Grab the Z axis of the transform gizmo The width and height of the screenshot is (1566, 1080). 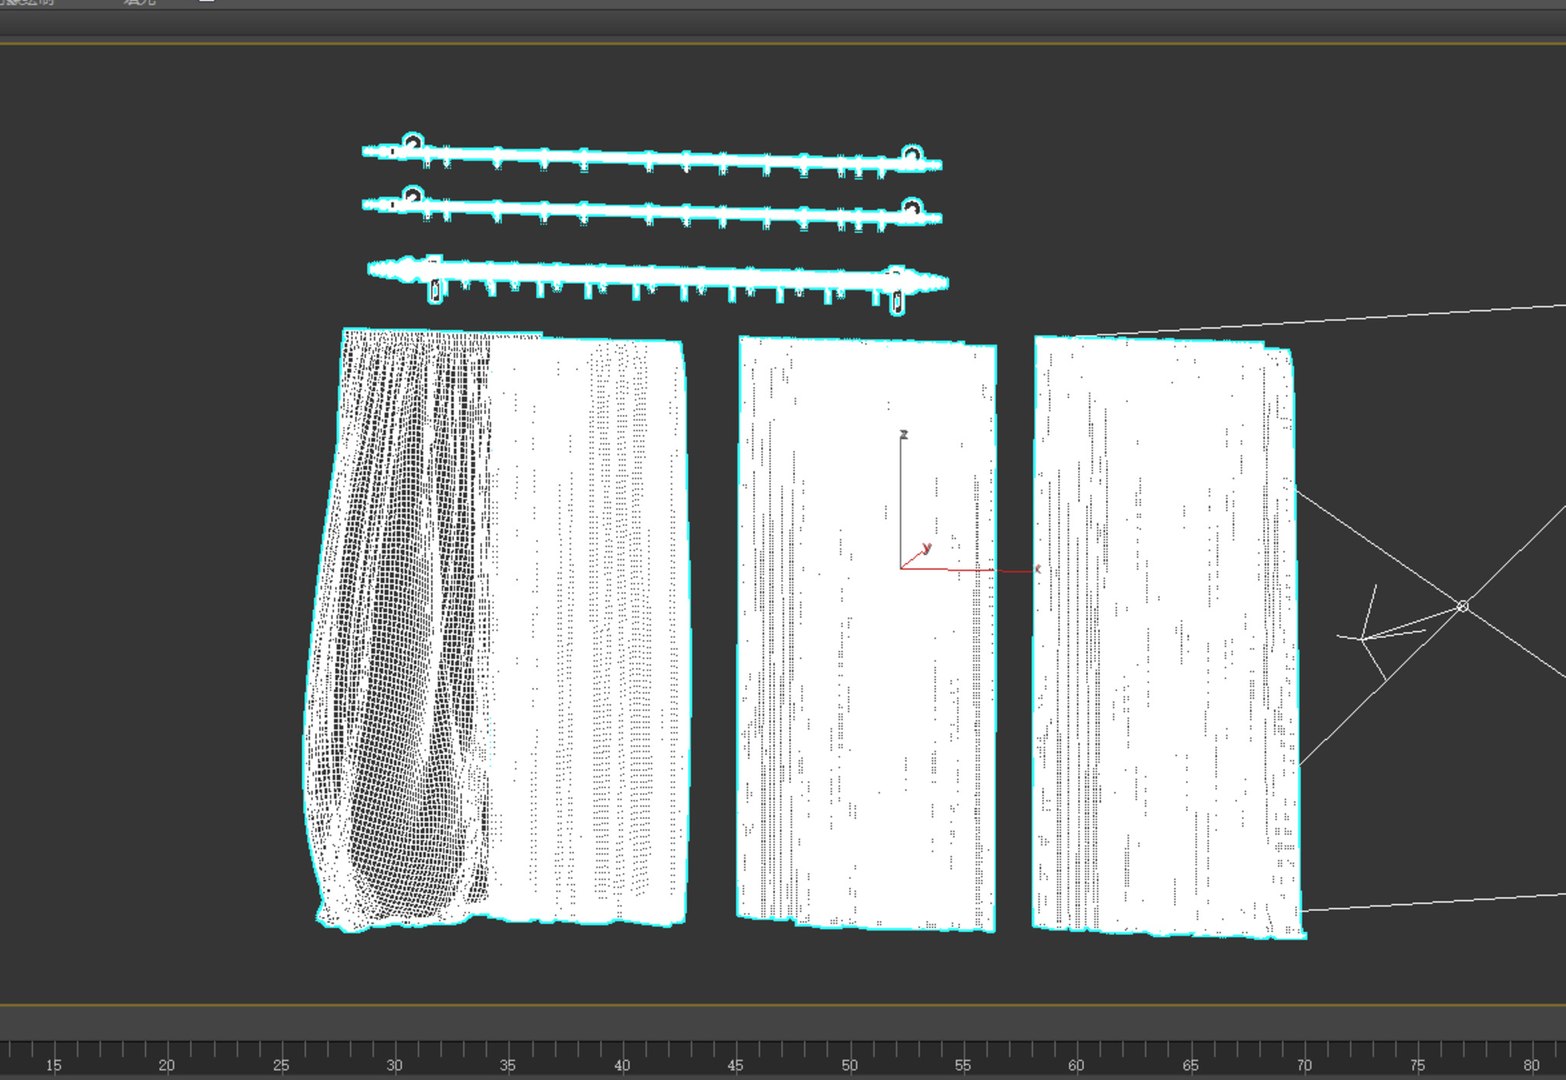pyautogui.click(x=901, y=500)
